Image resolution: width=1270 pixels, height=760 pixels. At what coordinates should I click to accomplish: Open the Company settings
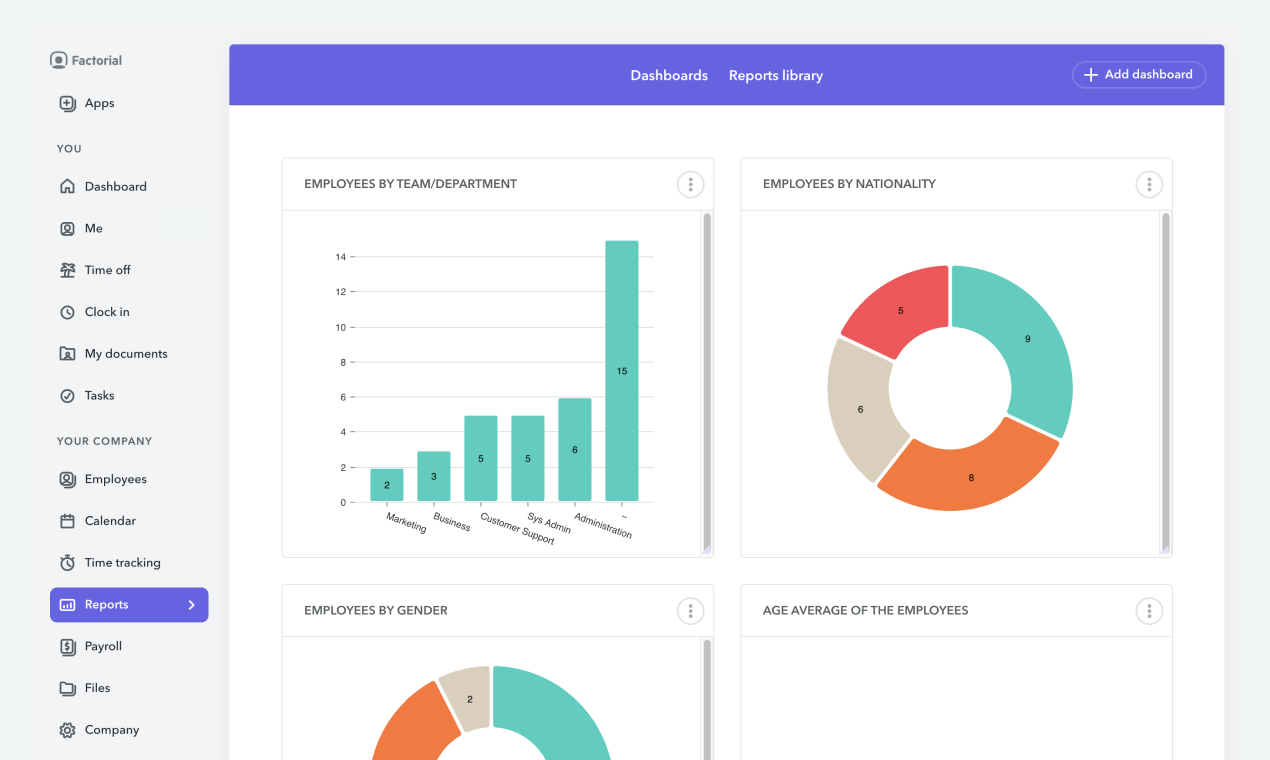tap(110, 729)
